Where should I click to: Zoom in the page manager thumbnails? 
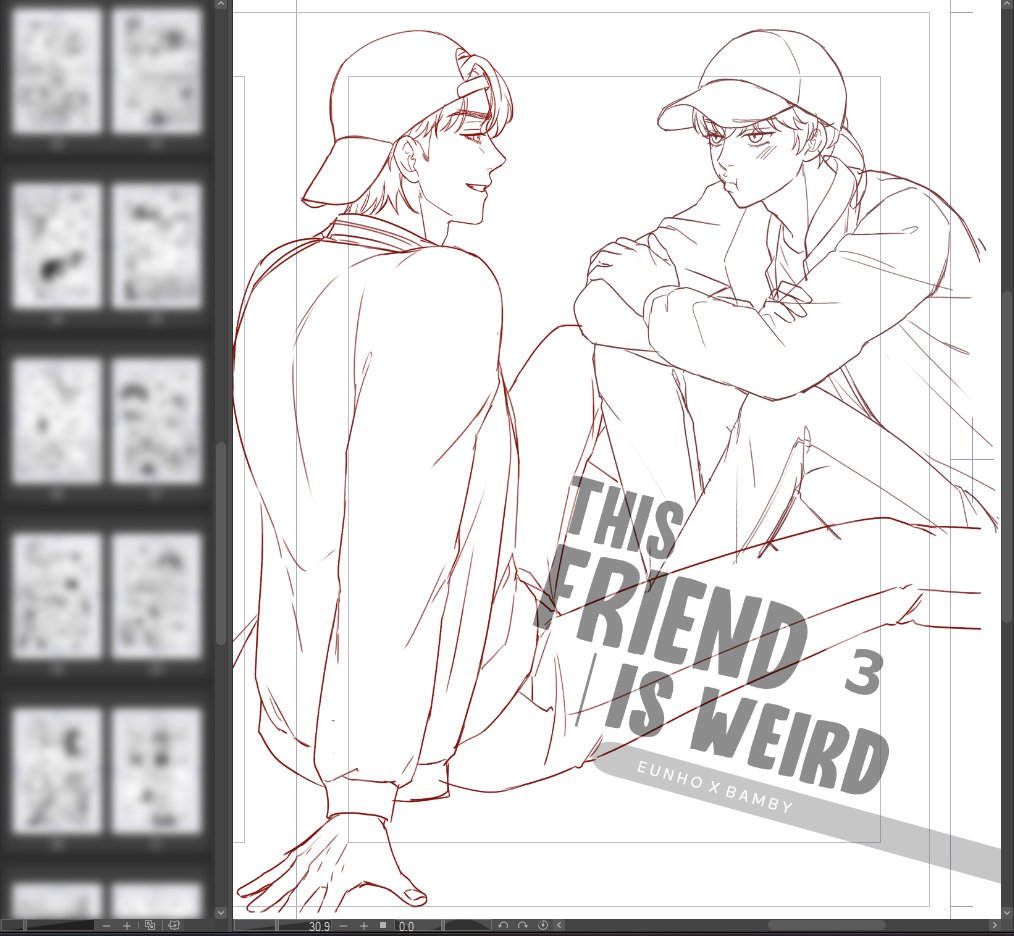point(127,926)
